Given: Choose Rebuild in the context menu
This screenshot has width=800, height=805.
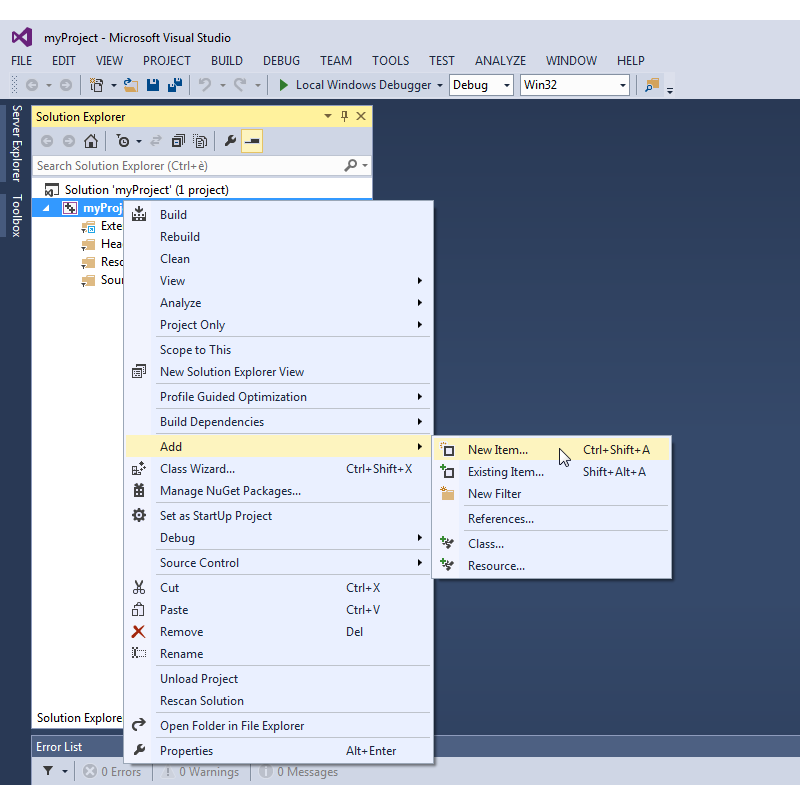Looking at the screenshot, I should [x=279, y=237].
